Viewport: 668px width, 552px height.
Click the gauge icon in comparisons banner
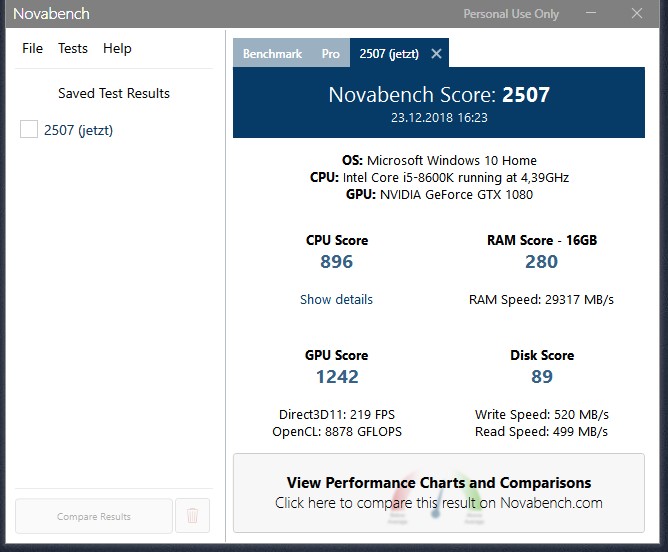[x=437, y=500]
